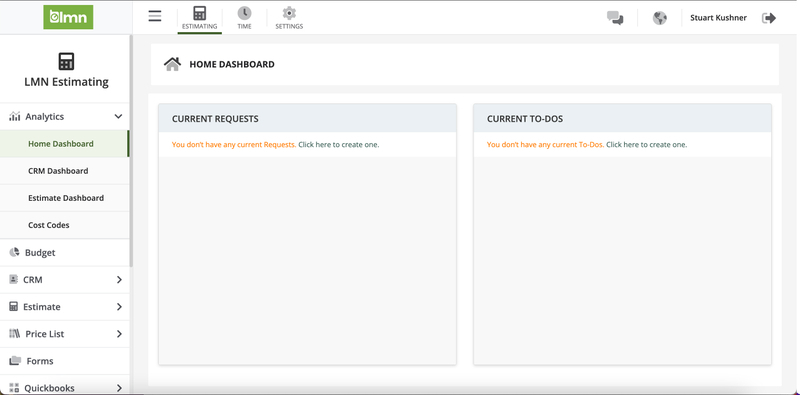Click the LMN Estimating sidebar title

(x=66, y=82)
